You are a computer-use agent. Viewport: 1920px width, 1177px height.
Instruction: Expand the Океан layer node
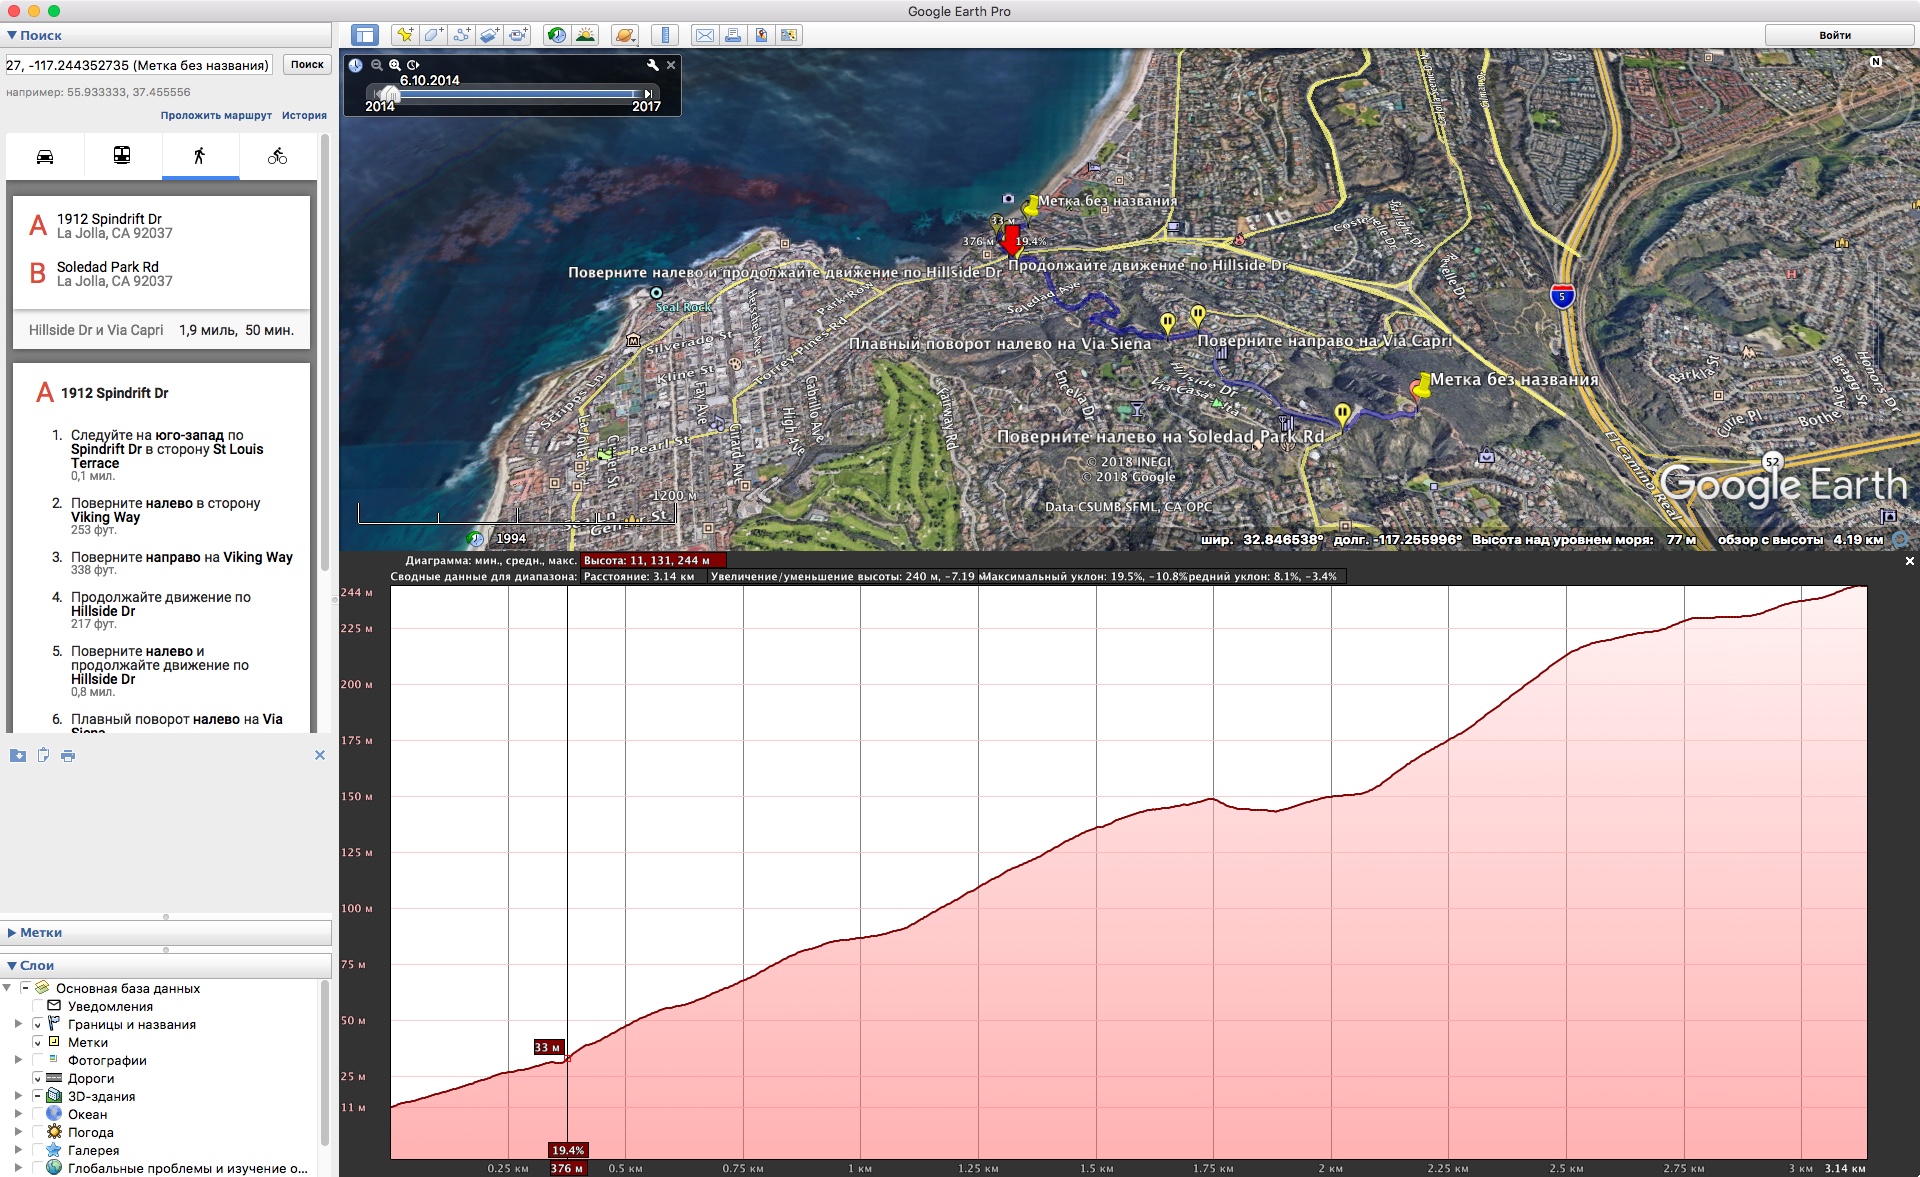coord(18,1114)
